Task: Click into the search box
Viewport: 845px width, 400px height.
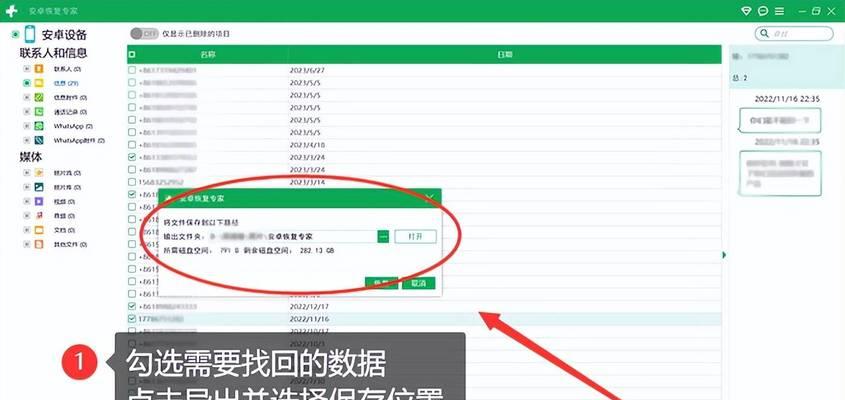Action: (x=794, y=33)
